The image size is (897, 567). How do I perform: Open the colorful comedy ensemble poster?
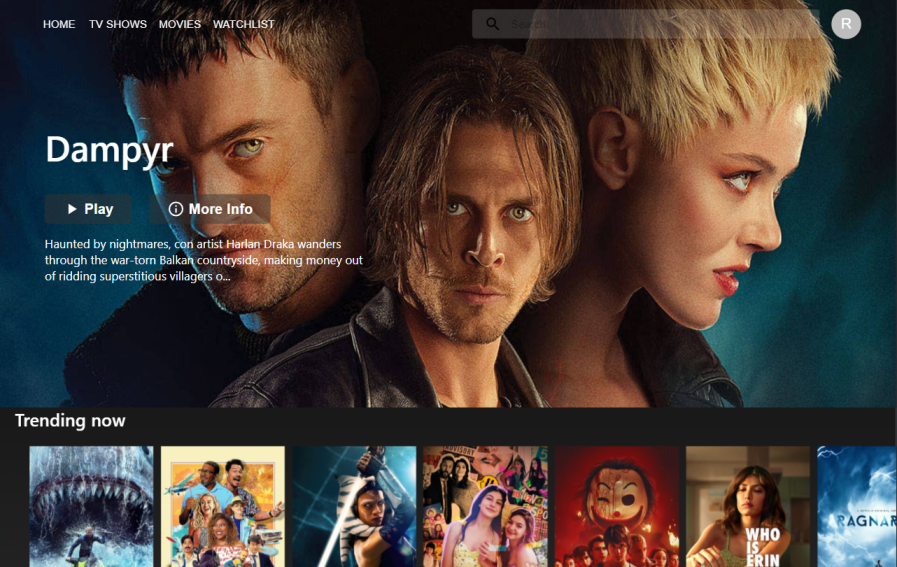[x=223, y=506]
